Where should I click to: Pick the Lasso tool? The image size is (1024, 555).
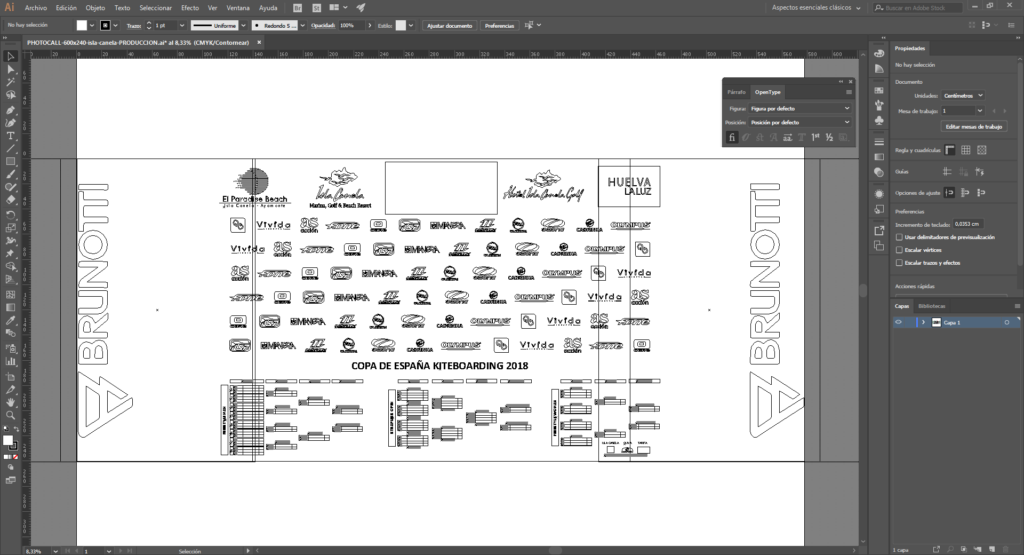(10, 95)
